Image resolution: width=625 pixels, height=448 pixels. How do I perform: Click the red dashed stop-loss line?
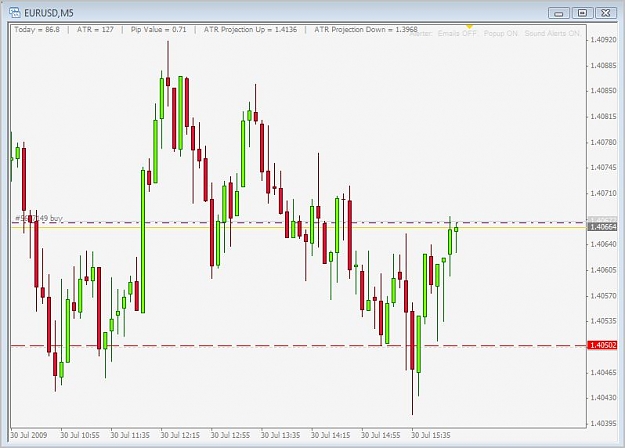(298, 346)
